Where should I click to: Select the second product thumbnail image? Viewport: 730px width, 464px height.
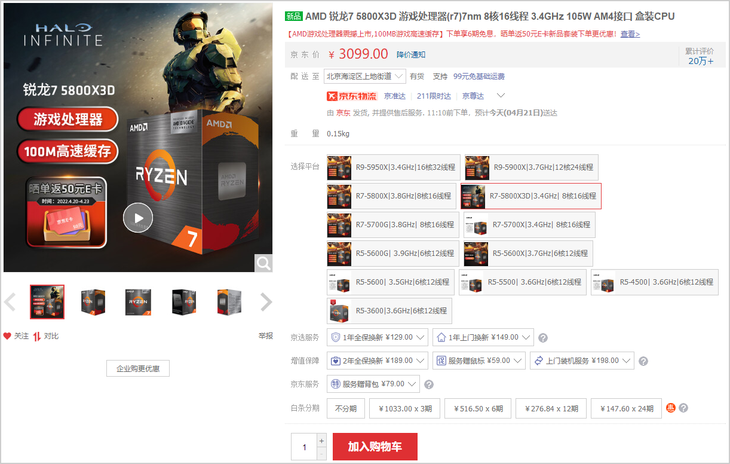coord(93,301)
